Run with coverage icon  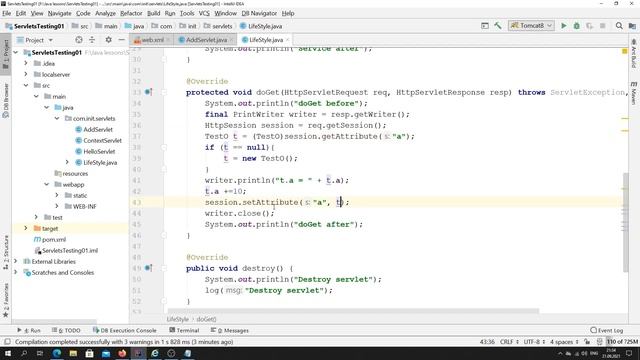589,26
